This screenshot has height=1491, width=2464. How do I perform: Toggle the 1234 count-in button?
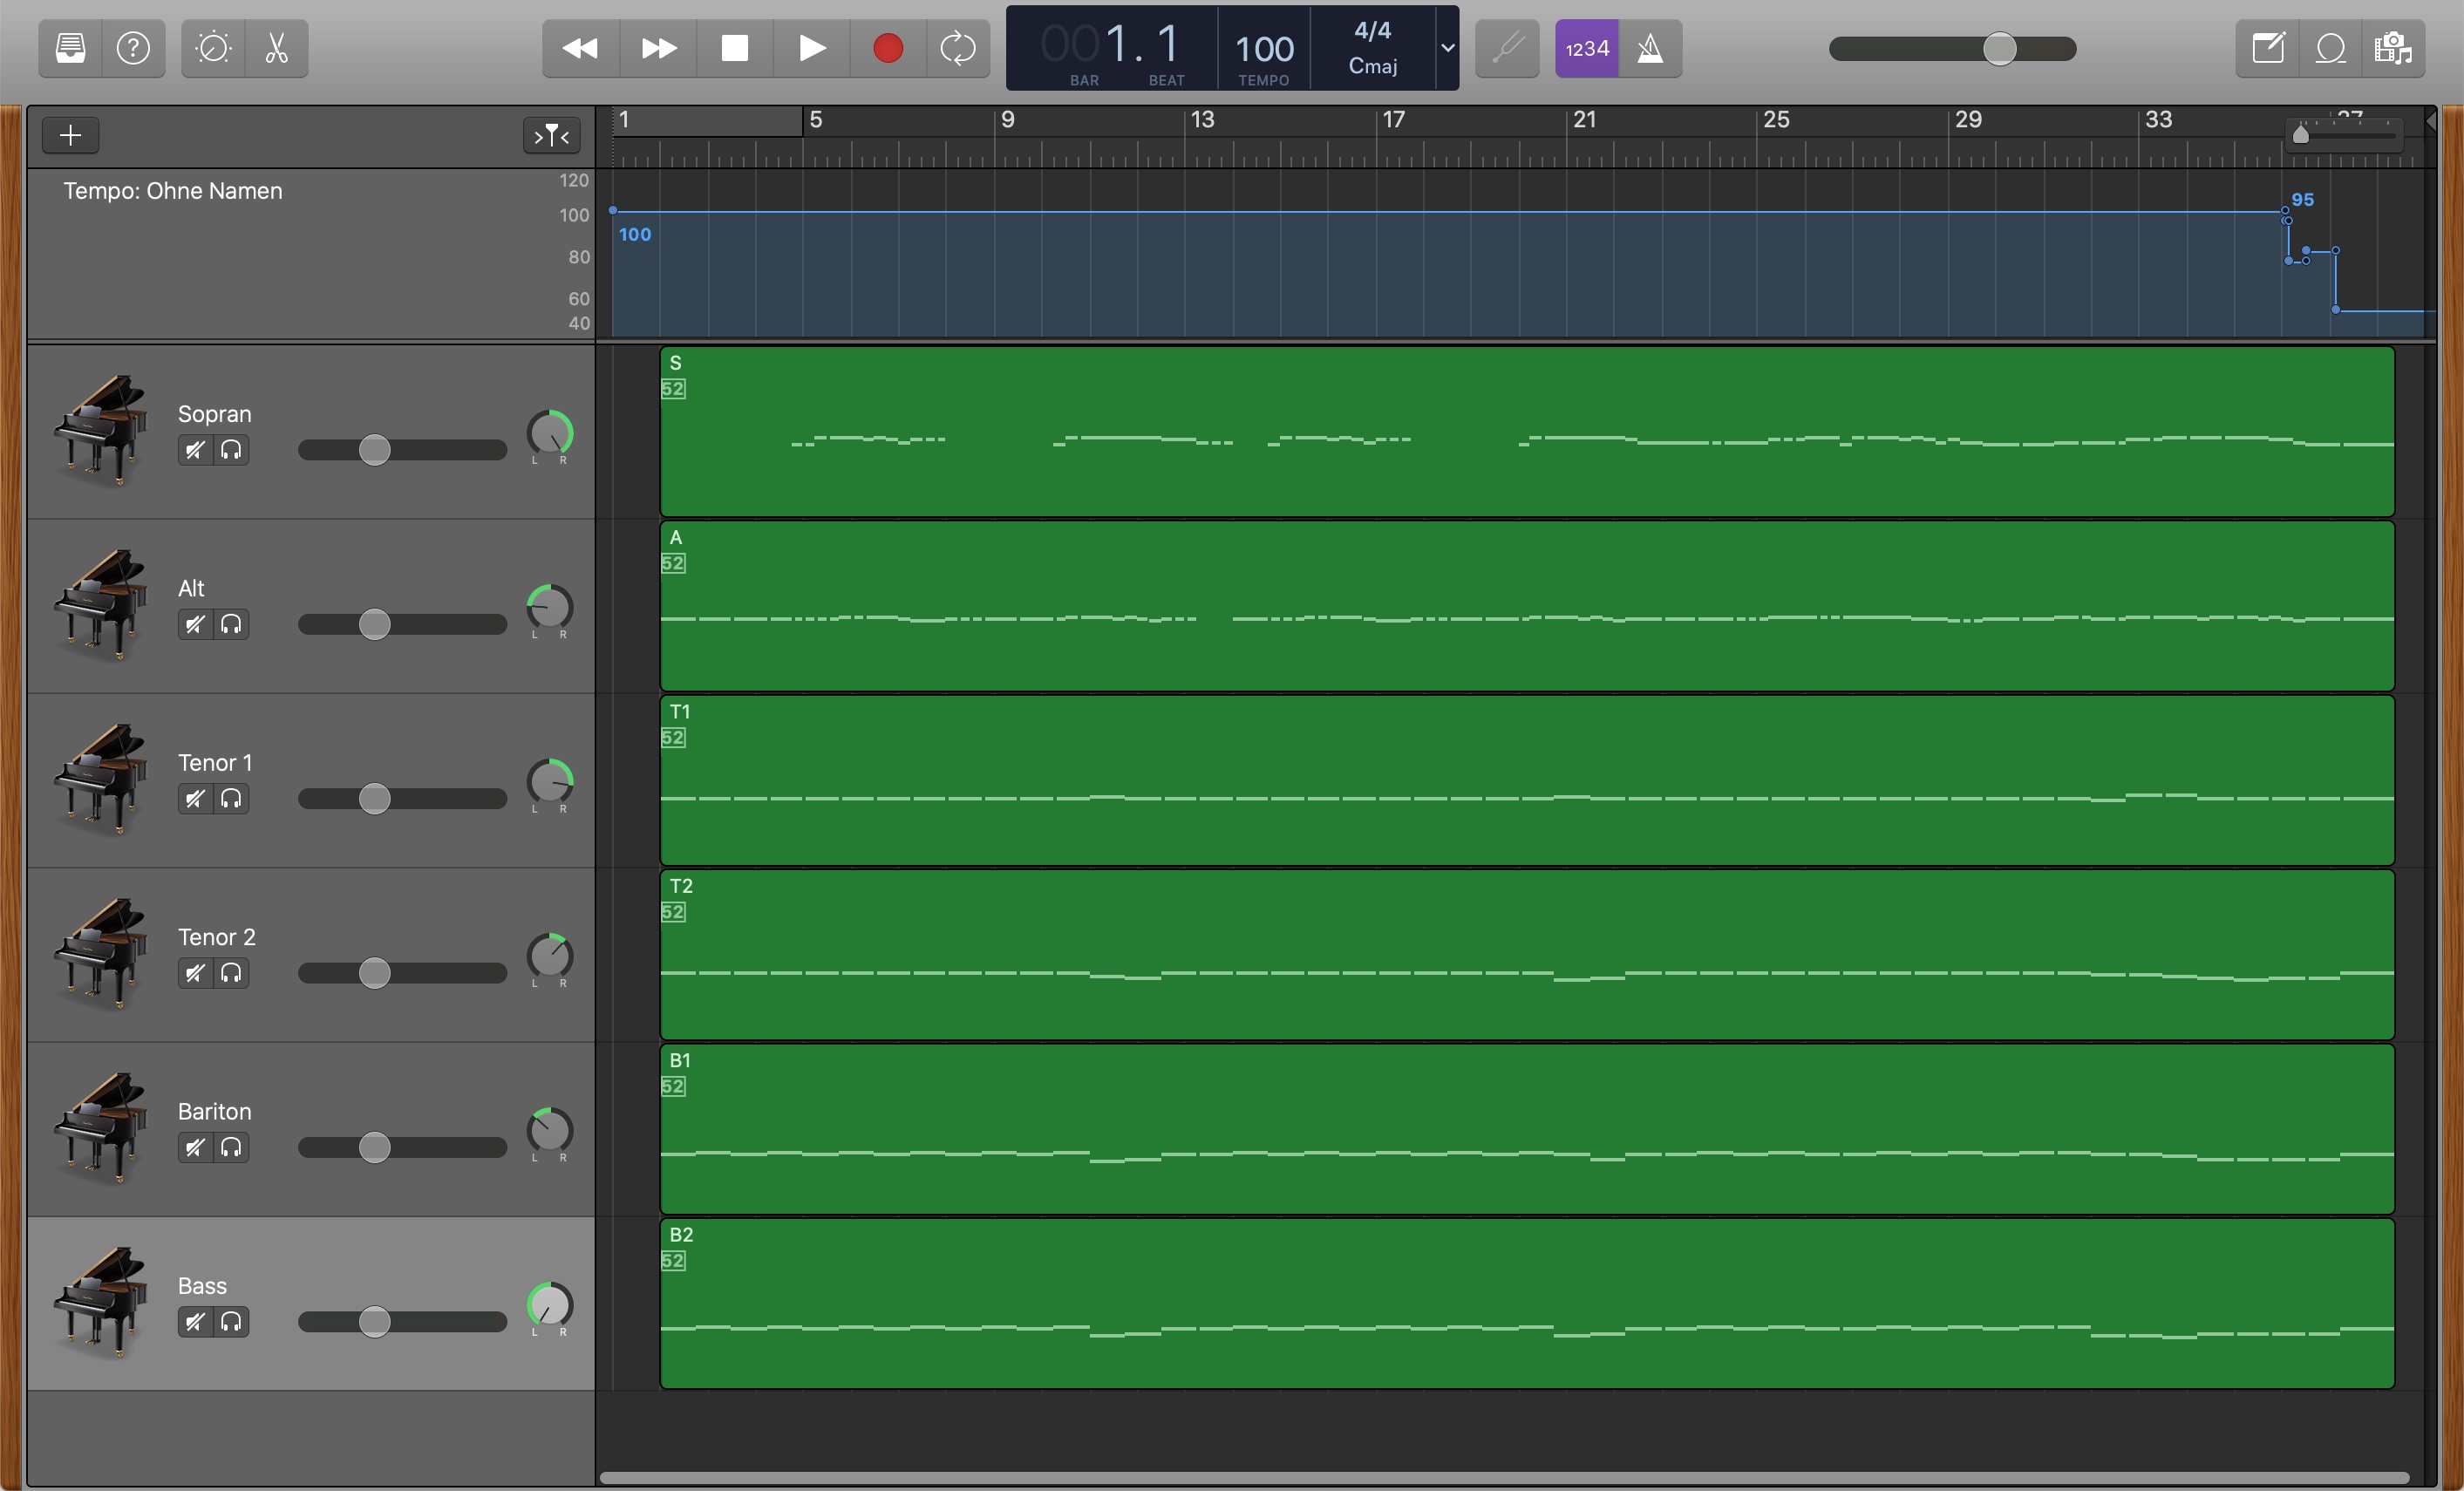click(1586, 48)
